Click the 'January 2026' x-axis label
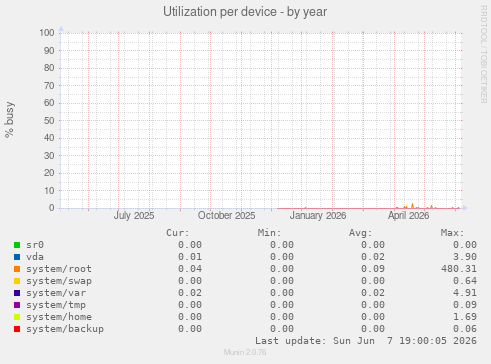Screen dimensions: 491x364 pyautogui.click(x=318, y=216)
